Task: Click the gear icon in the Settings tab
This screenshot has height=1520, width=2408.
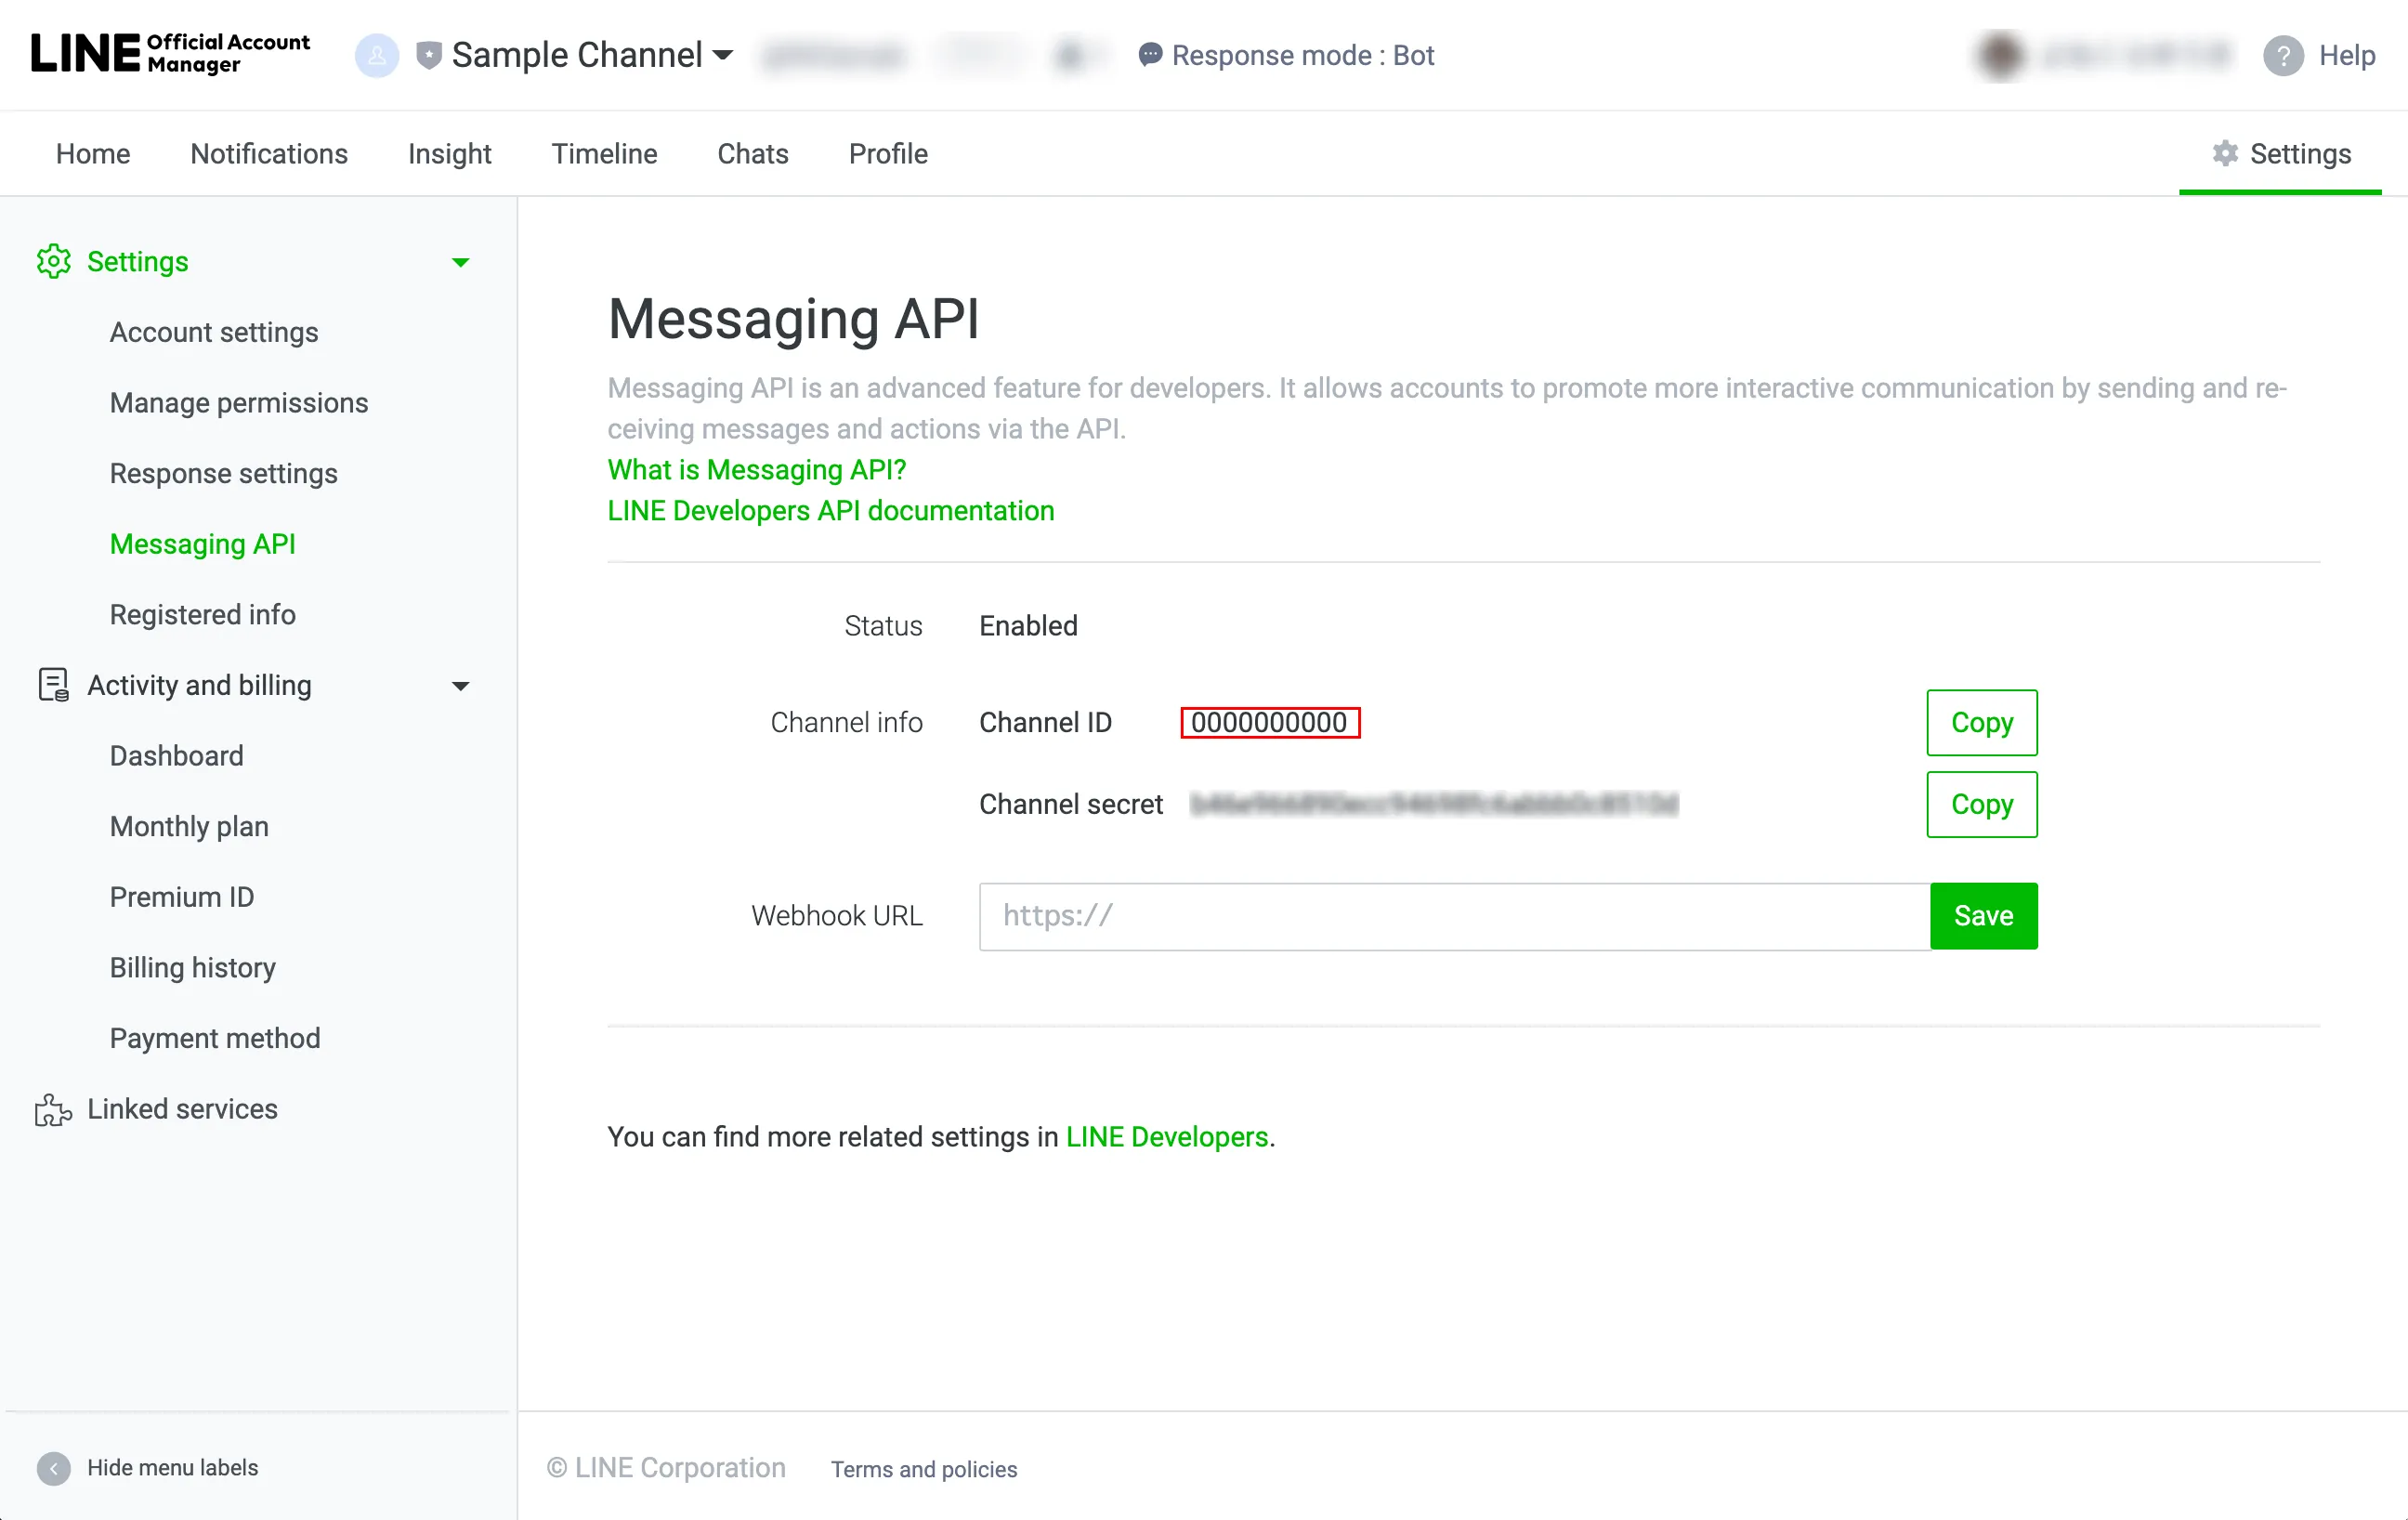Action: tap(2225, 153)
